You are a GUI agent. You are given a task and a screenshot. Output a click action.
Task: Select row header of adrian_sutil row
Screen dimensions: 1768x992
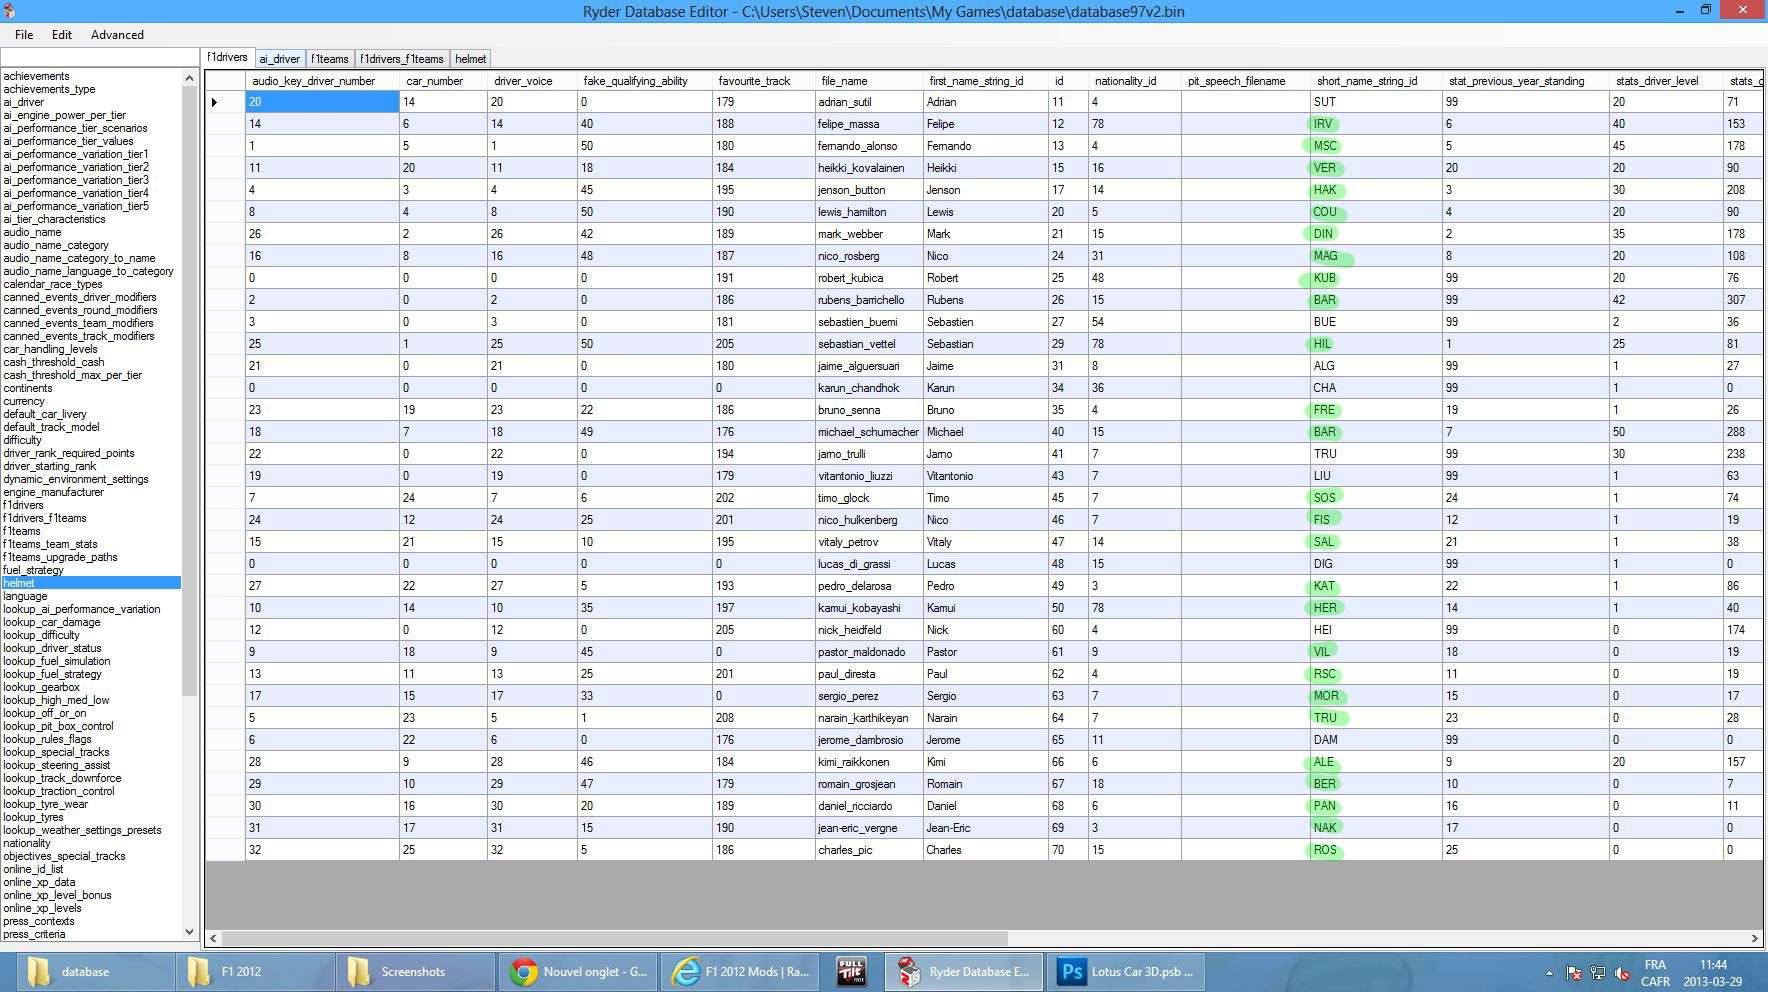225,102
